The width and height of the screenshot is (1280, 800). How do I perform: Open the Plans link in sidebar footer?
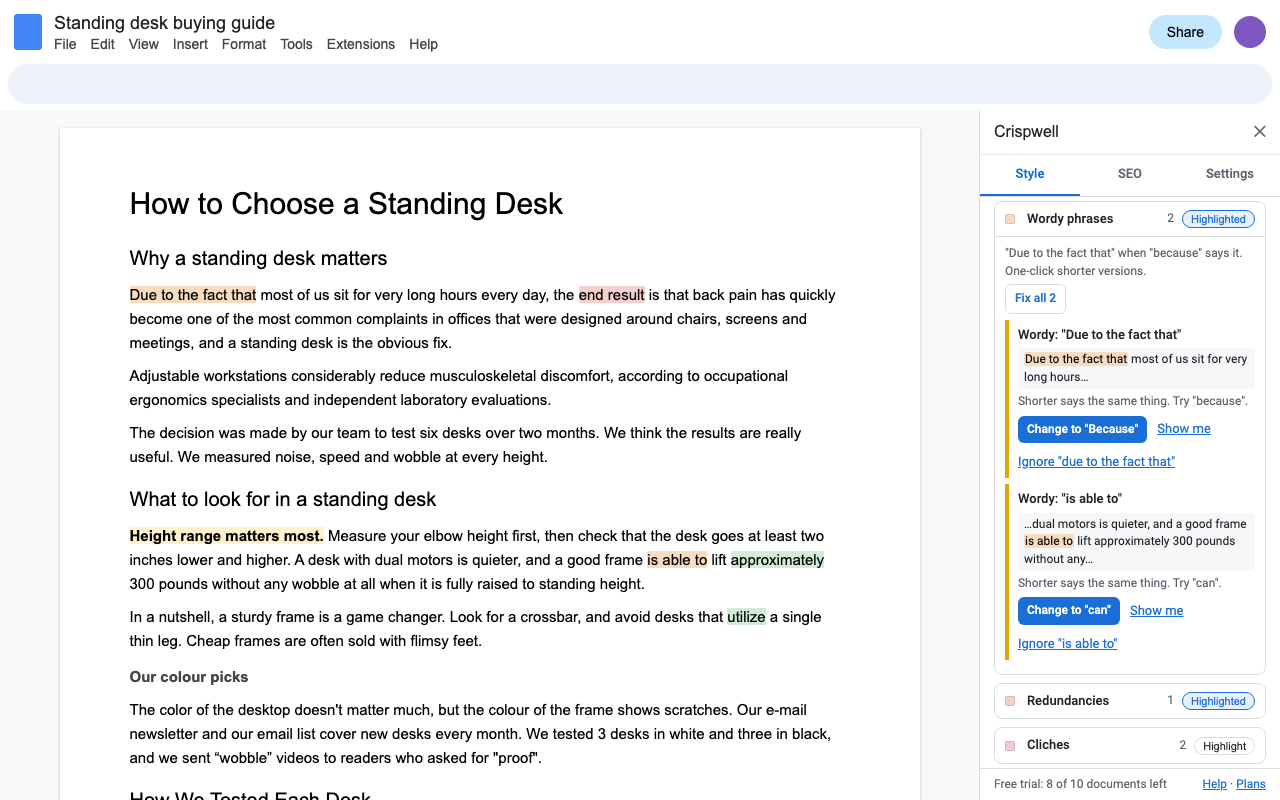coord(1251,784)
